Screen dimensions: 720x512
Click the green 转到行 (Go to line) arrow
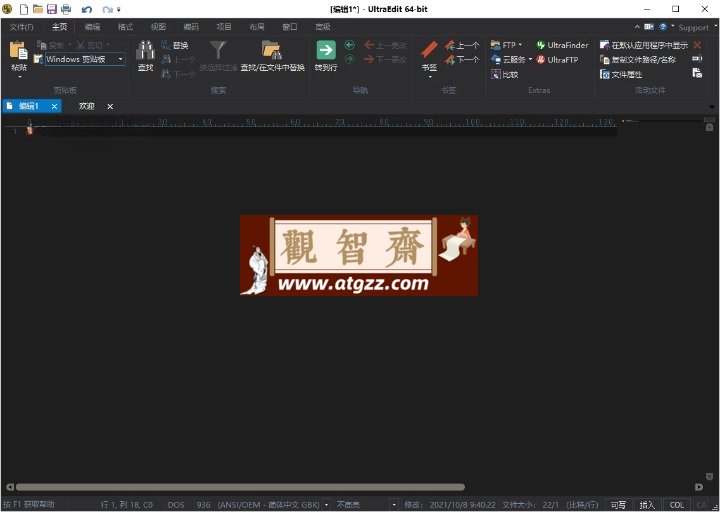point(326,50)
